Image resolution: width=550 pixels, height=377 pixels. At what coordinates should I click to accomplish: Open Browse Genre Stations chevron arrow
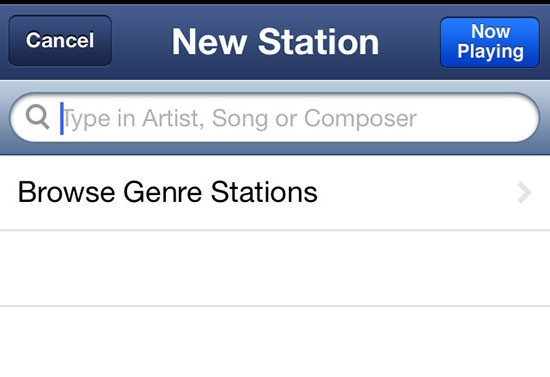click(x=524, y=193)
